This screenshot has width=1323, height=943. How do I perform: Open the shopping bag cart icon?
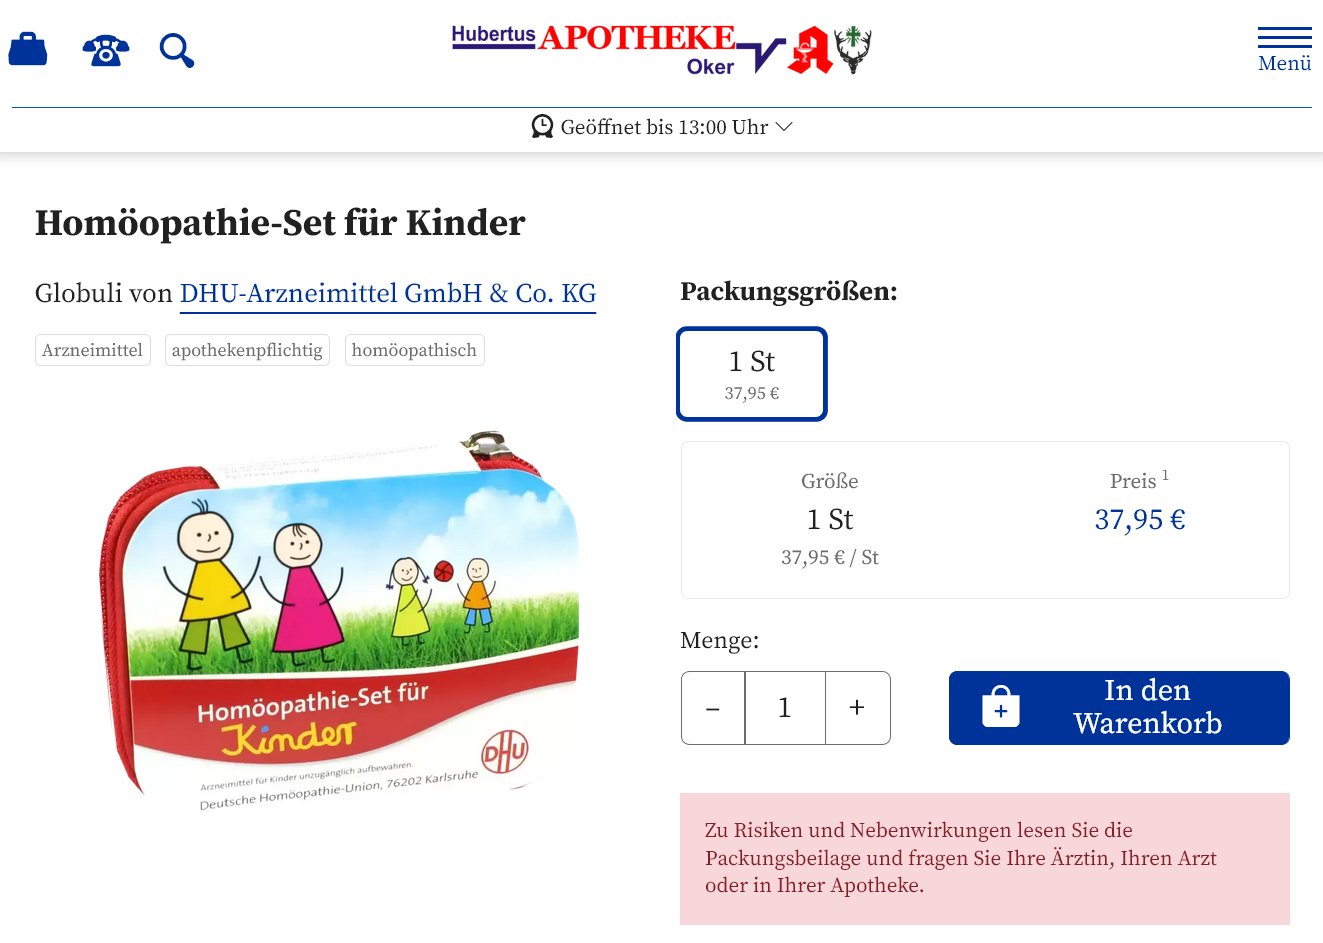pyautogui.click(x=28, y=49)
